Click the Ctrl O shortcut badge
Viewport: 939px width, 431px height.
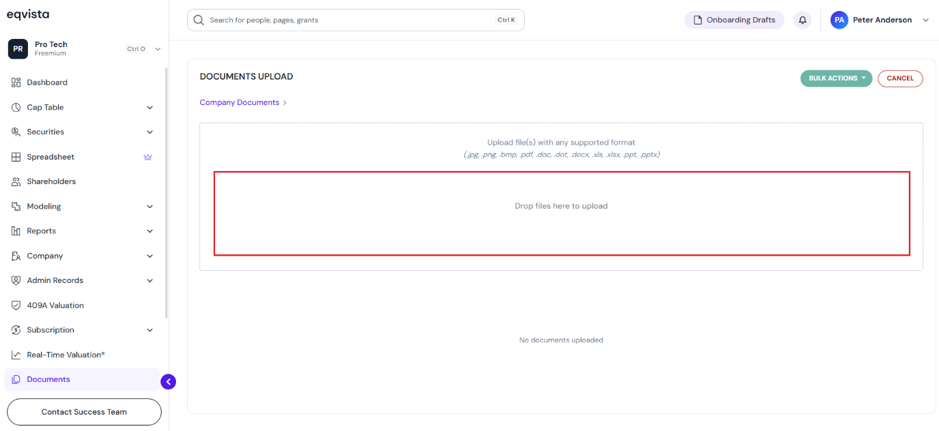136,49
